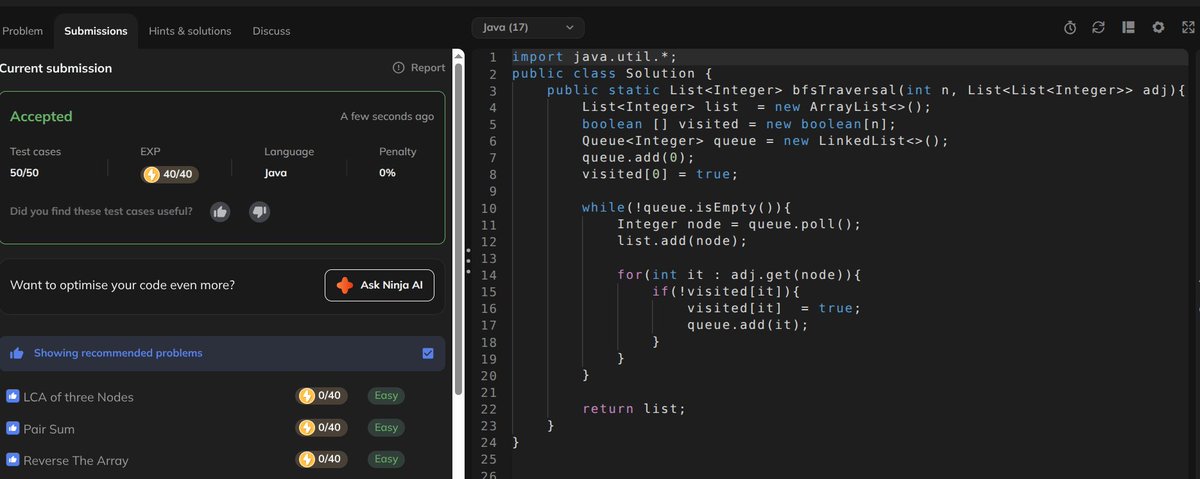Click the 'list.add(node);' code line

[x=681, y=241]
